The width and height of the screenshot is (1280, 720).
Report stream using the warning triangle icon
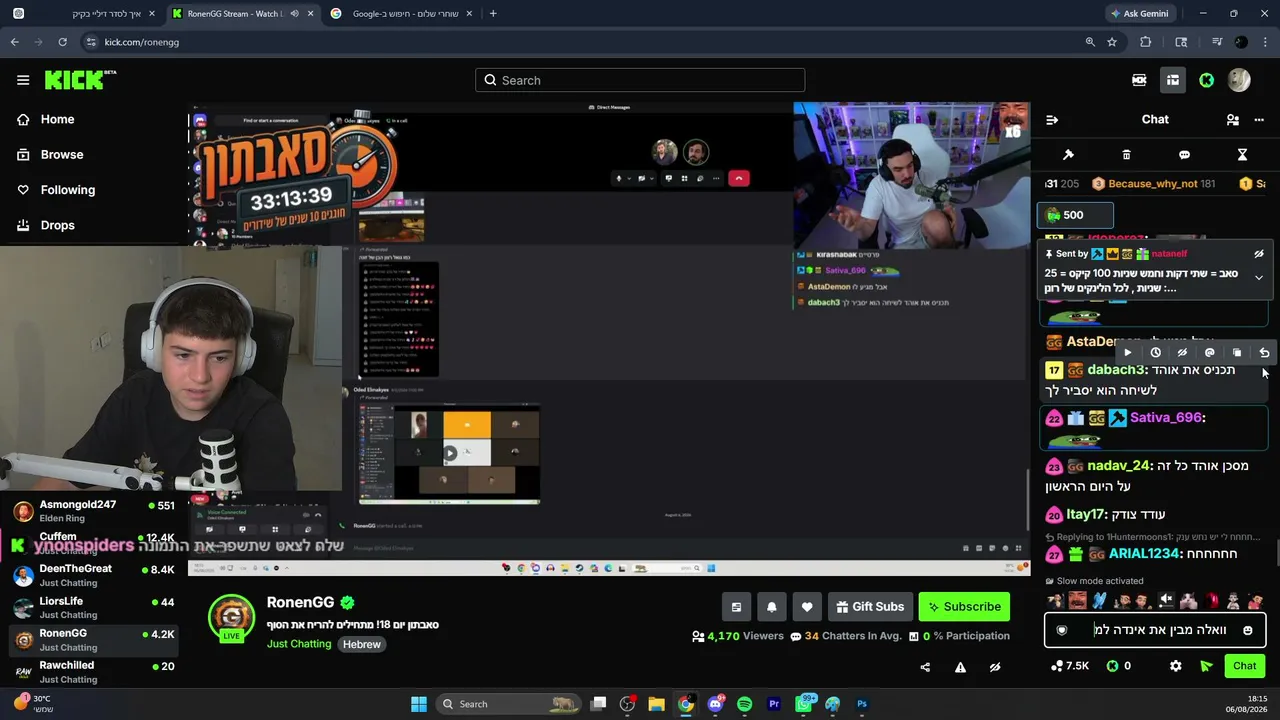(x=960, y=667)
